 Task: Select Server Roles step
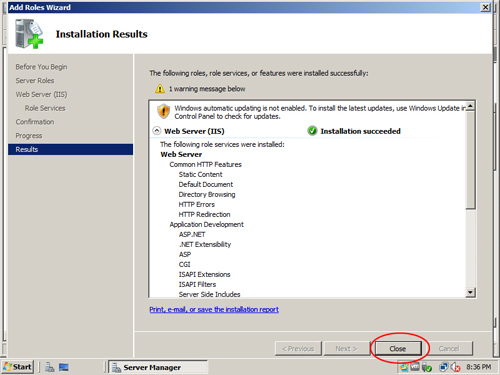click(x=35, y=81)
